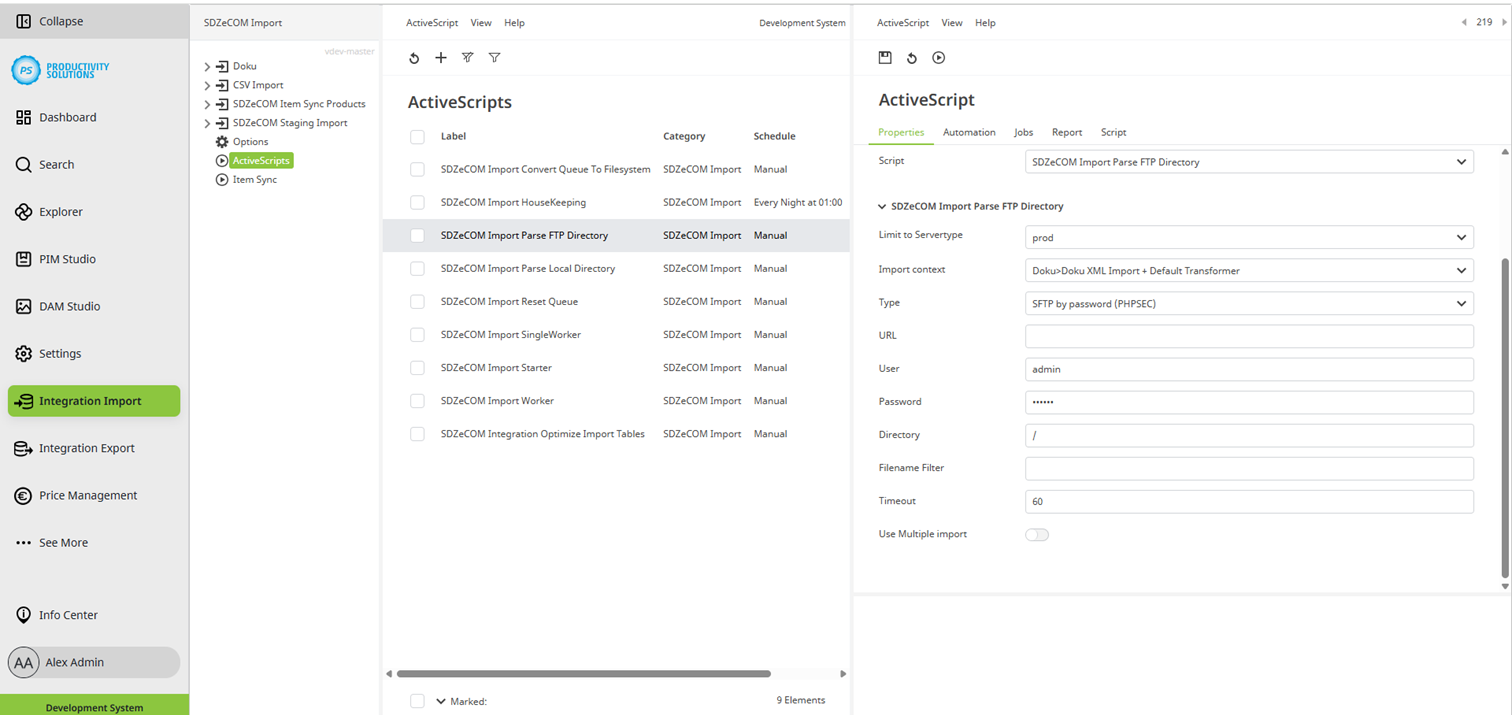Save the ActiveScript using the disk icon
Image resolution: width=1512 pixels, height=715 pixels.
point(884,57)
